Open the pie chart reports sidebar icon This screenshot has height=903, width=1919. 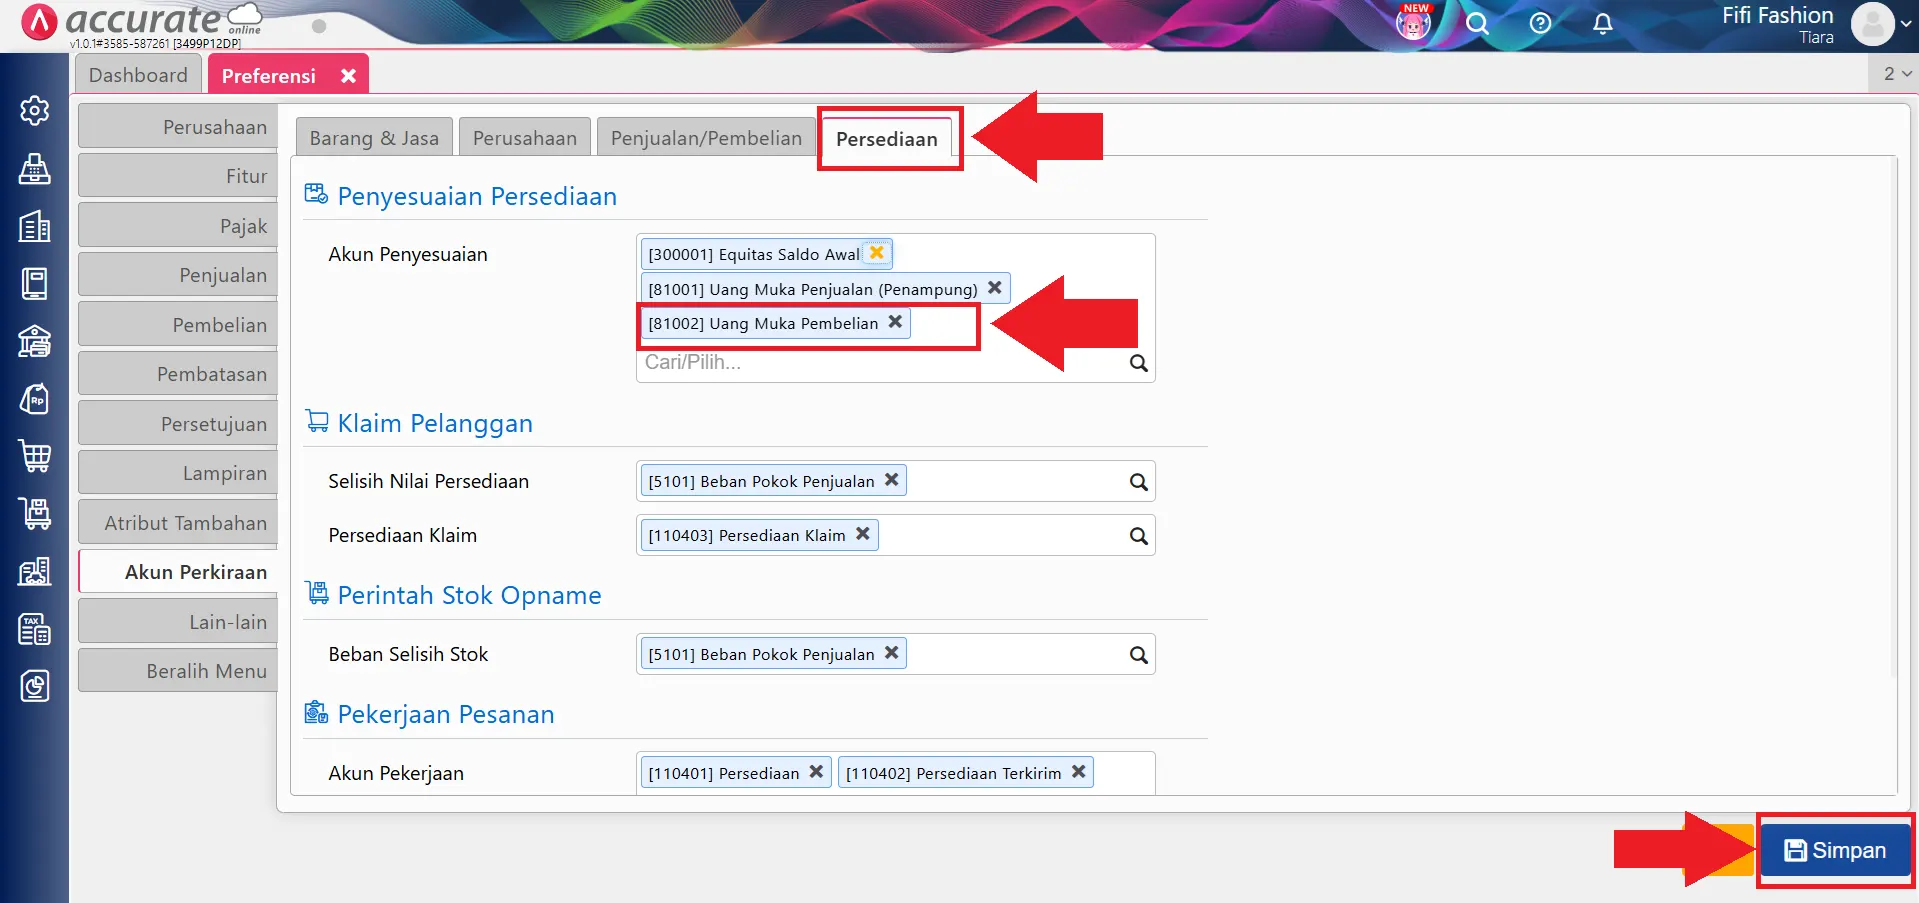(x=35, y=686)
